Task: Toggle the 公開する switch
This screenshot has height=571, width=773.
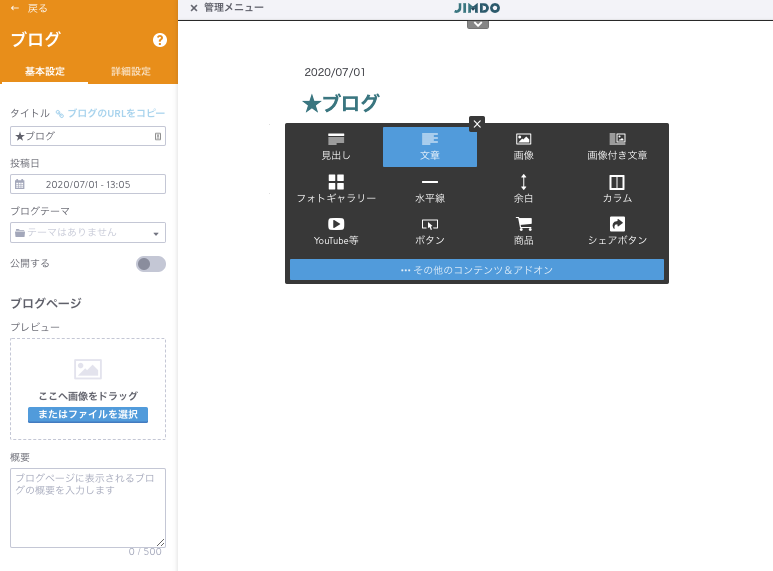Action: (x=151, y=264)
